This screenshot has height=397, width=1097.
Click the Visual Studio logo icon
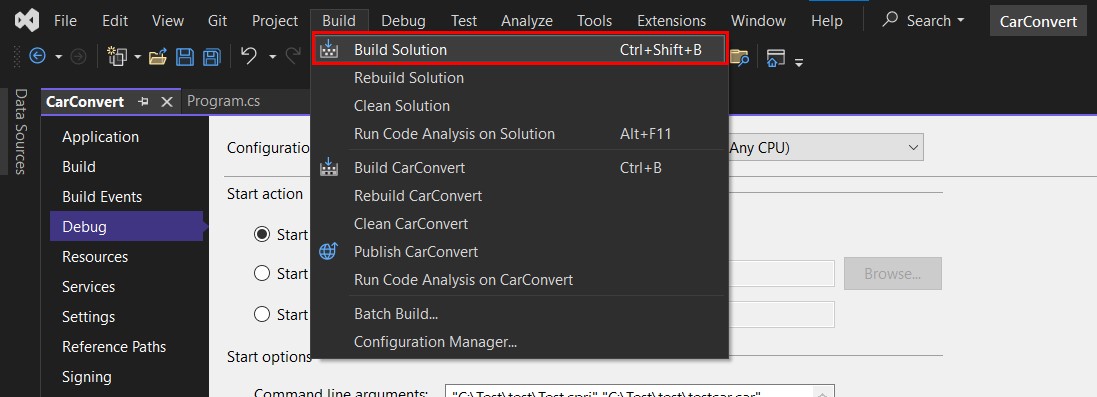click(27, 20)
